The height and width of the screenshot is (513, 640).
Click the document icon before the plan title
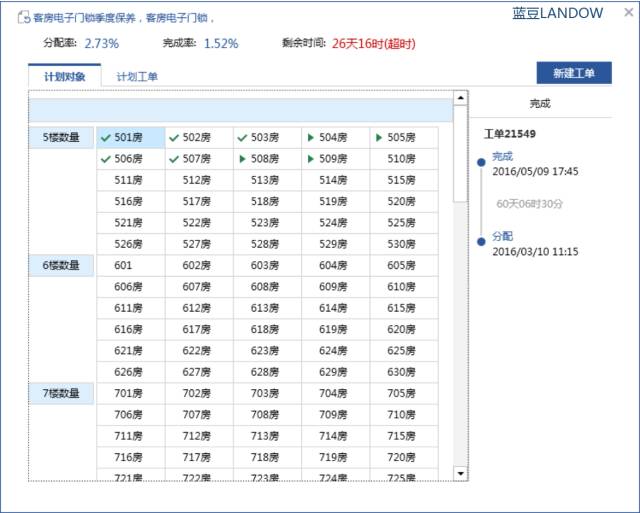tap(24, 18)
